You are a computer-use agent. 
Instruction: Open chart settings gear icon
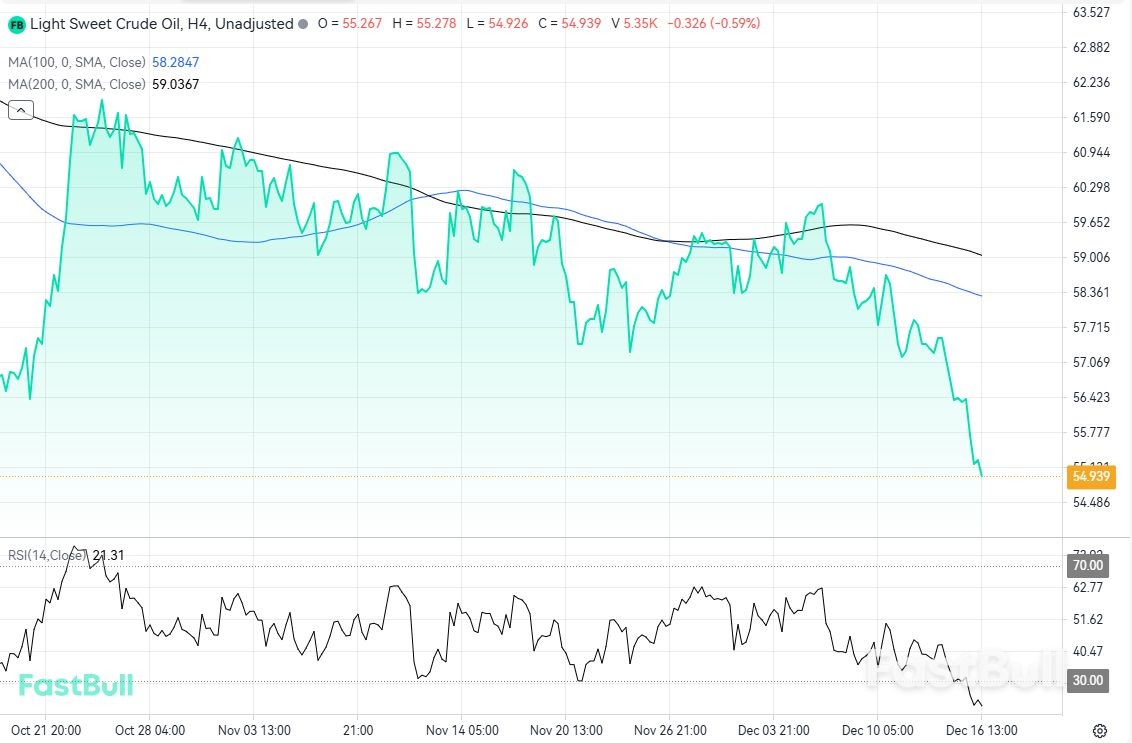tap(1099, 731)
